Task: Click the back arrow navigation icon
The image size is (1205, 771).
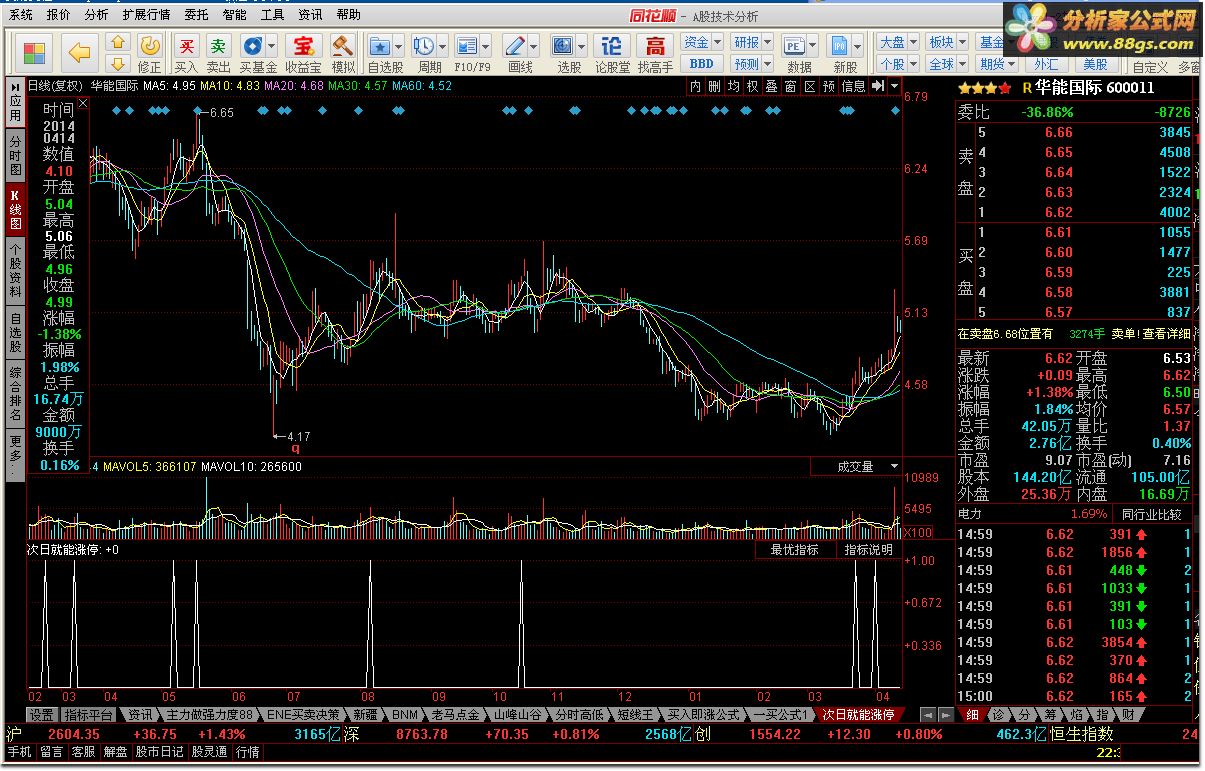Action: 79,51
